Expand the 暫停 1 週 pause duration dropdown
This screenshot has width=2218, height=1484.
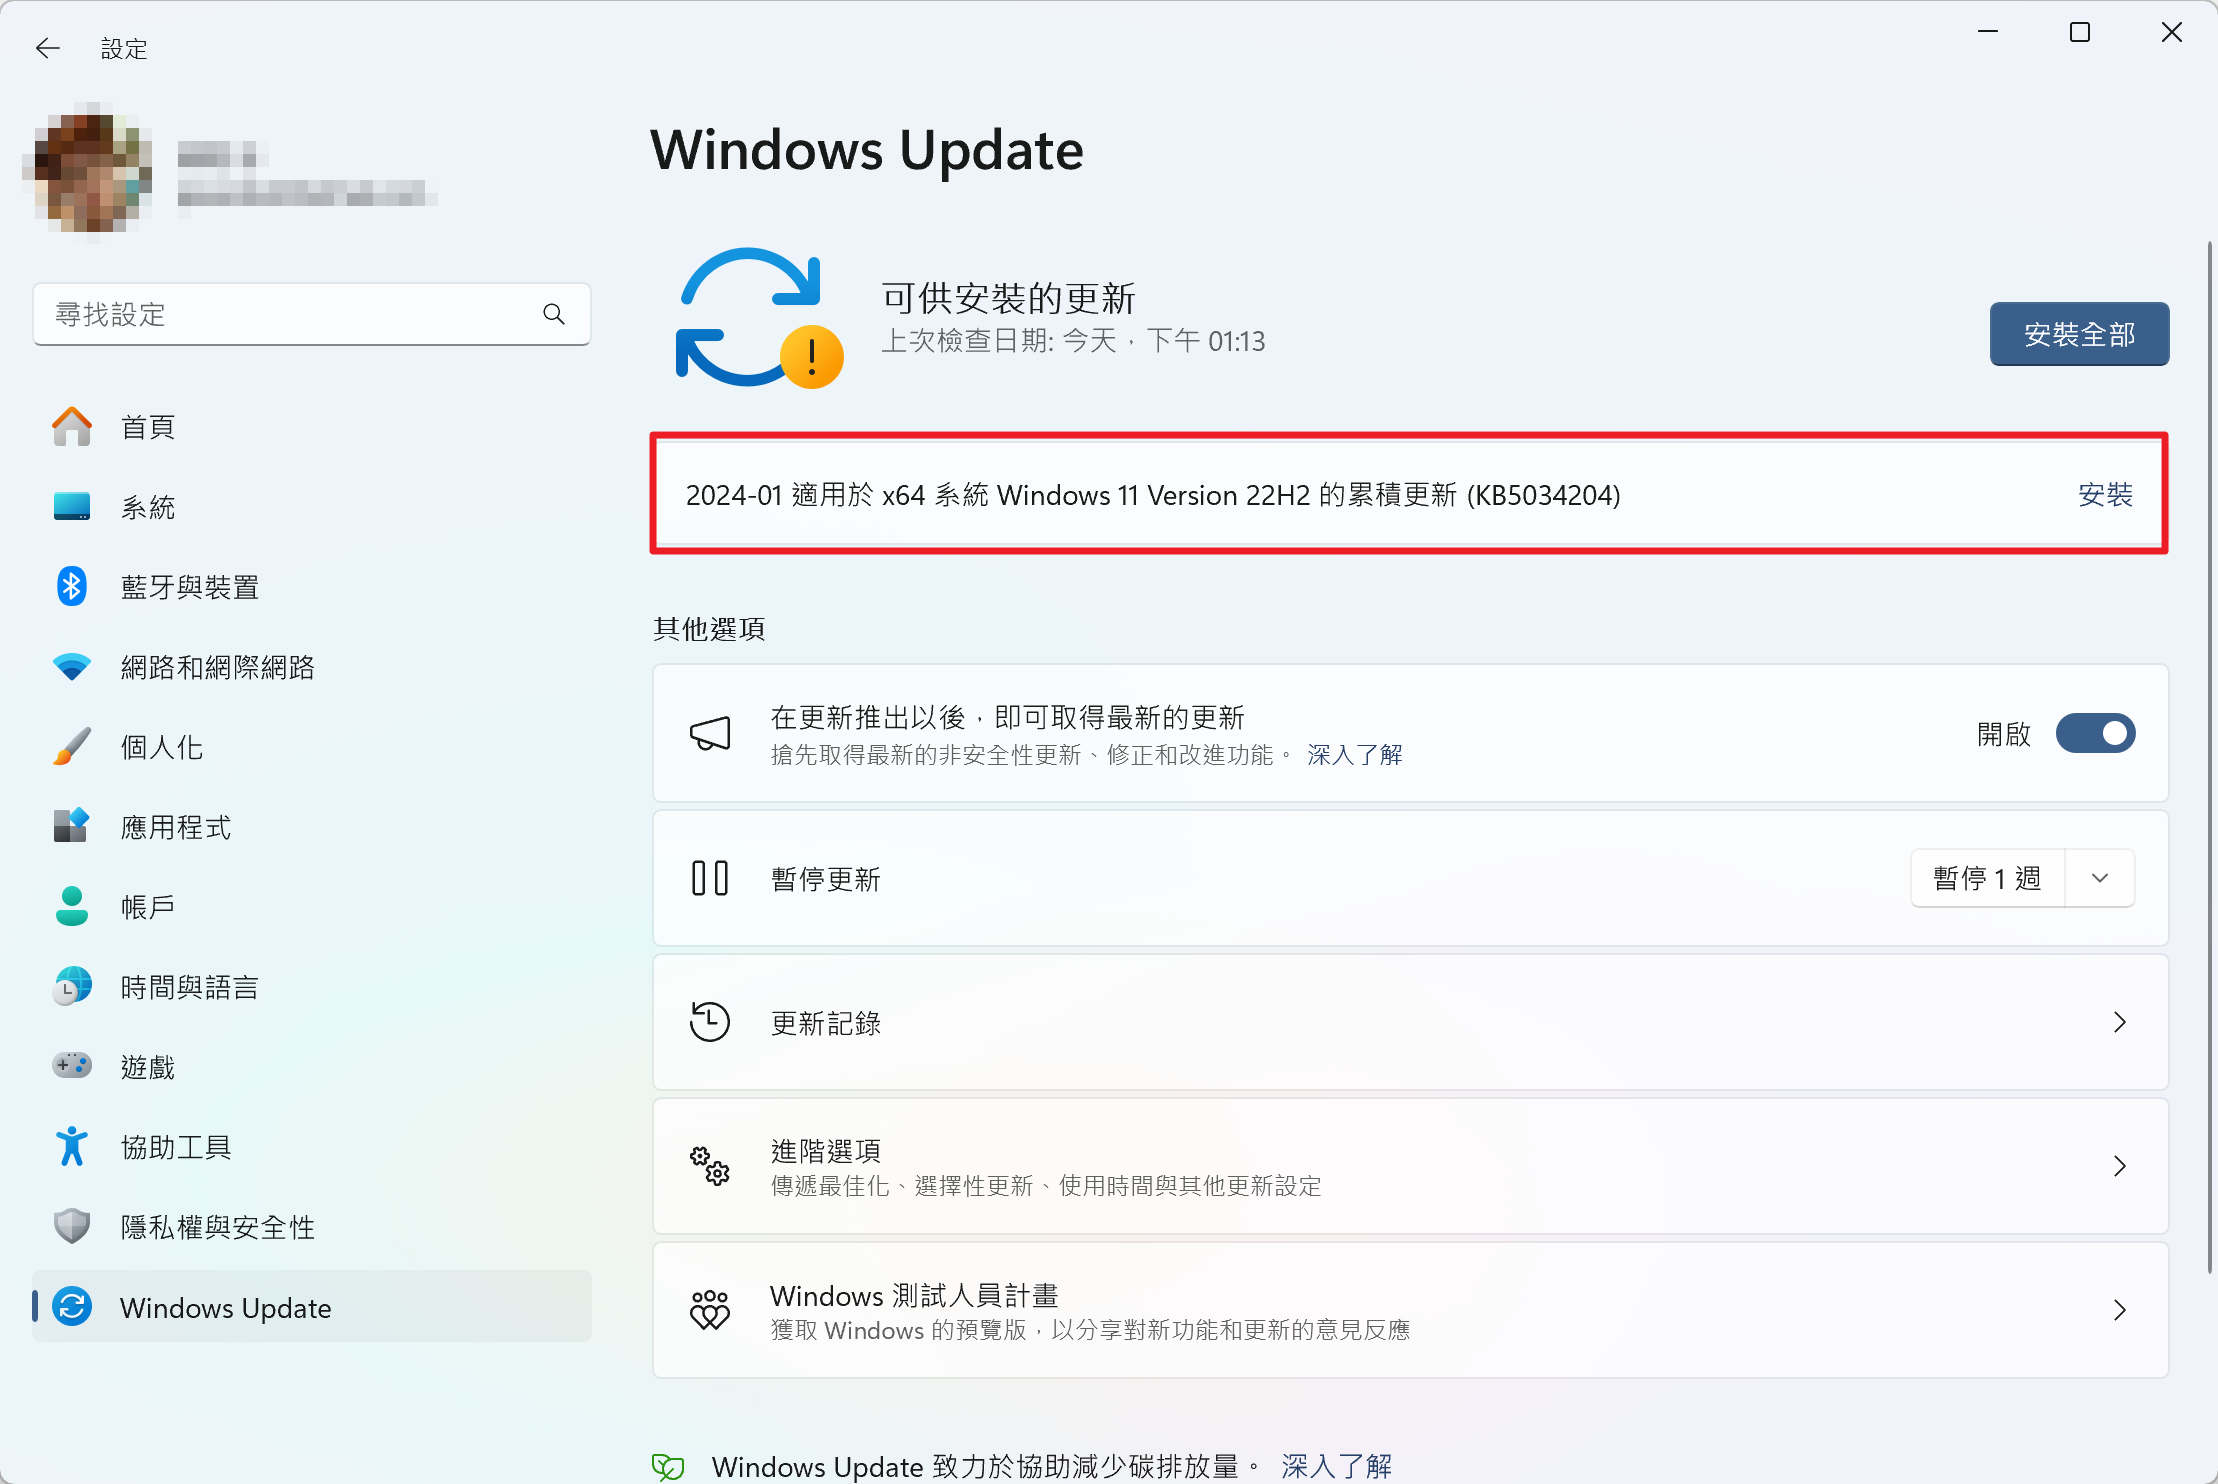[x=2100, y=878]
